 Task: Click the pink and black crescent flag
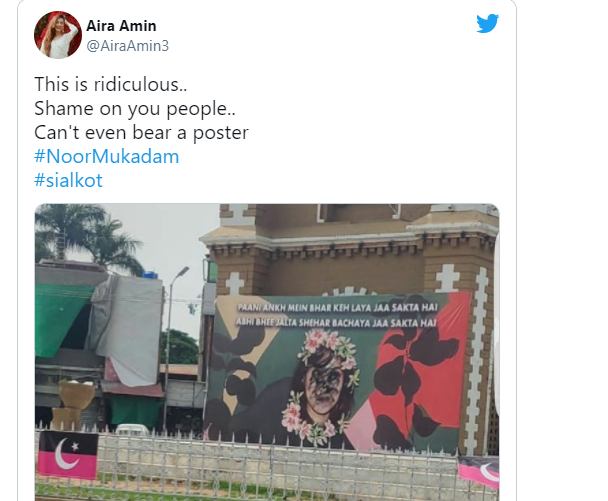coord(68,455)
